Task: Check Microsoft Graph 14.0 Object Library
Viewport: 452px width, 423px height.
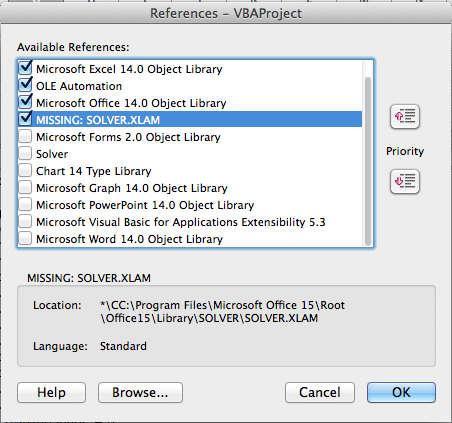Action: pos(25,187)
